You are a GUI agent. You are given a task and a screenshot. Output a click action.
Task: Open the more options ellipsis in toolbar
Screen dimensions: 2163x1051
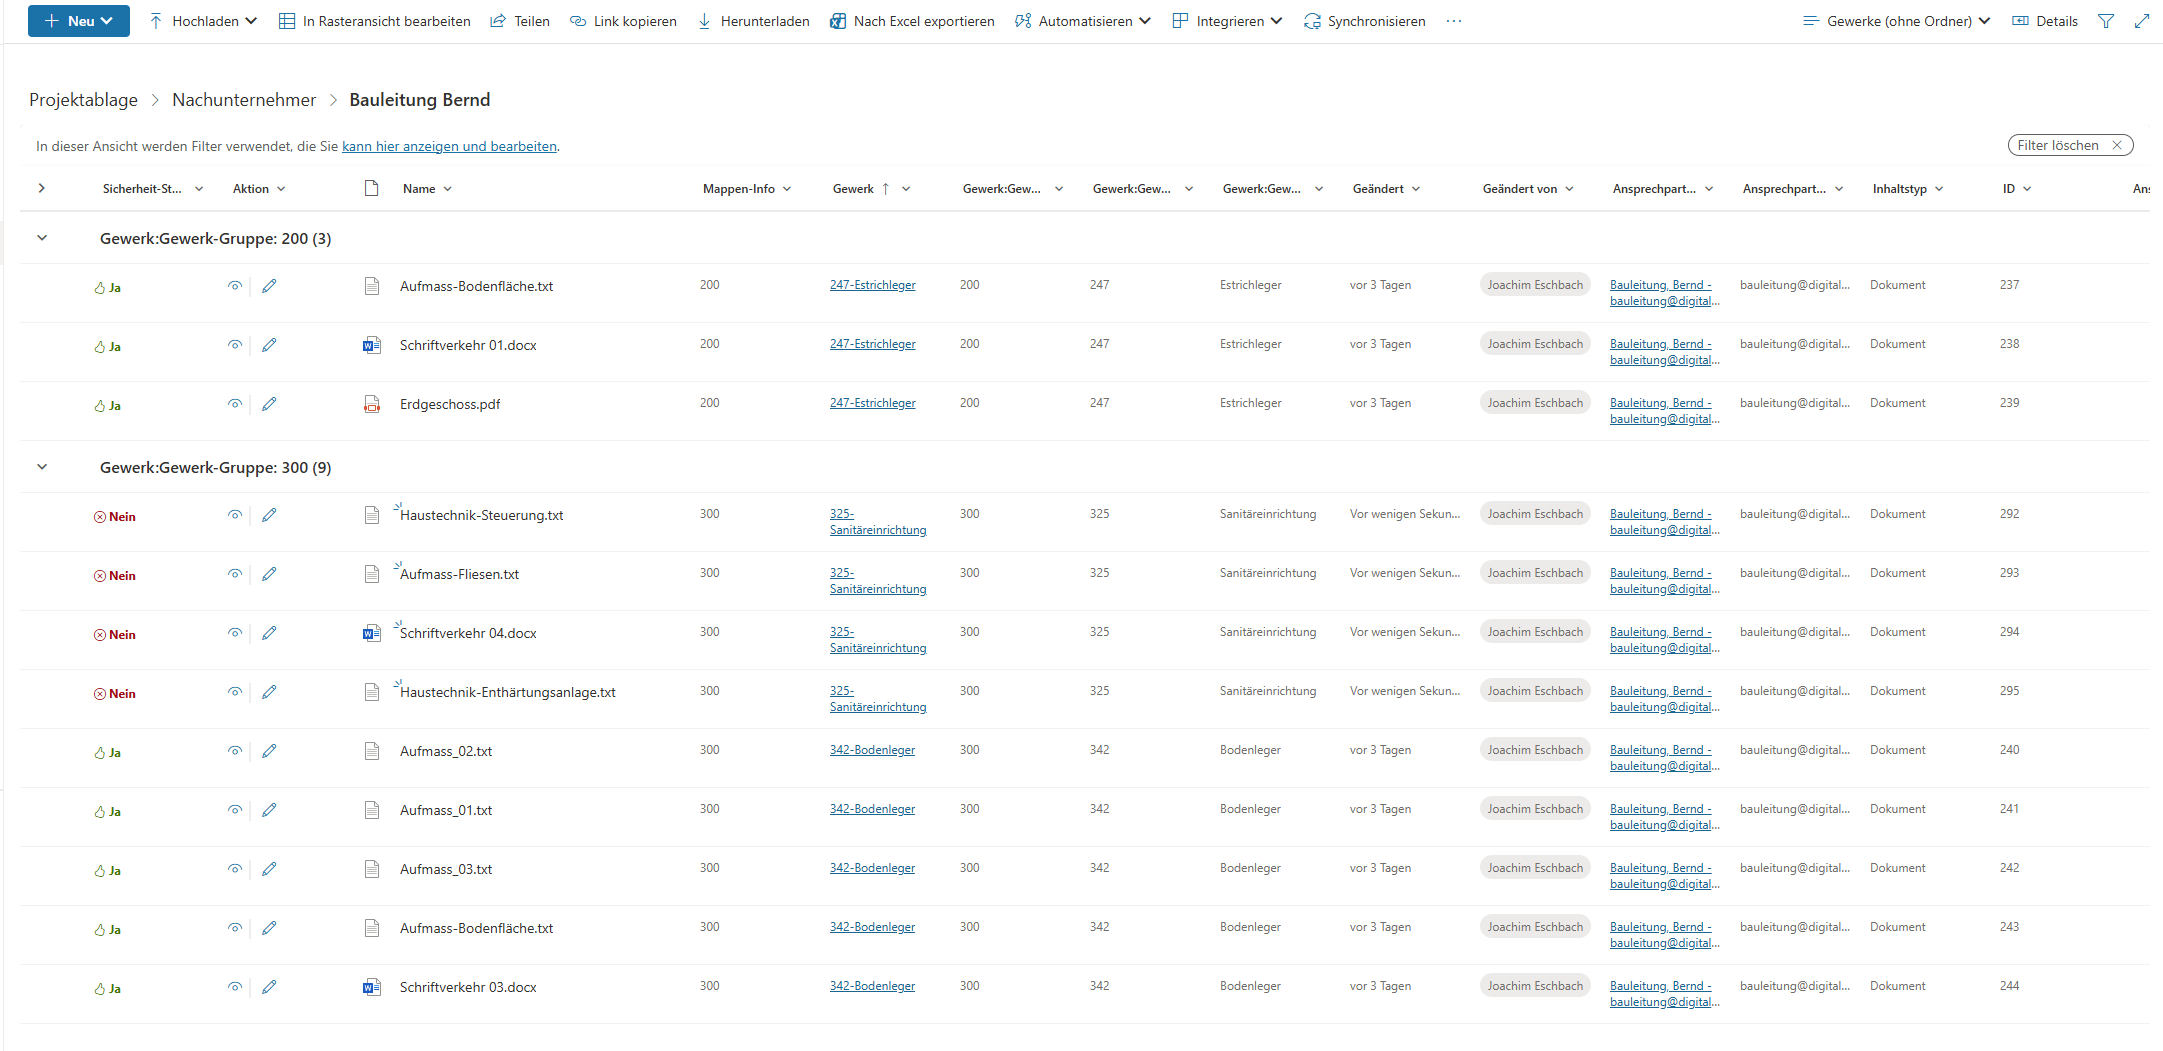[x=1453, y=21]
